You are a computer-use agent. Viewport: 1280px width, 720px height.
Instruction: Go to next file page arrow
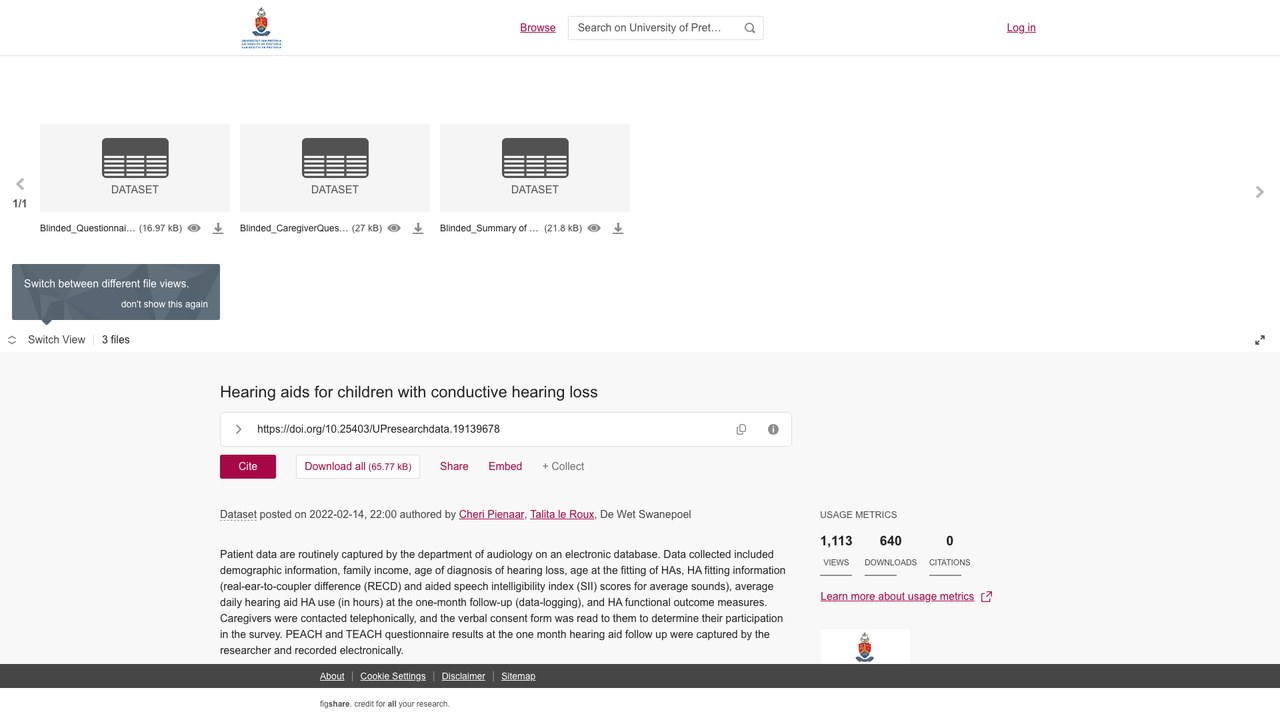(1260, 192)
